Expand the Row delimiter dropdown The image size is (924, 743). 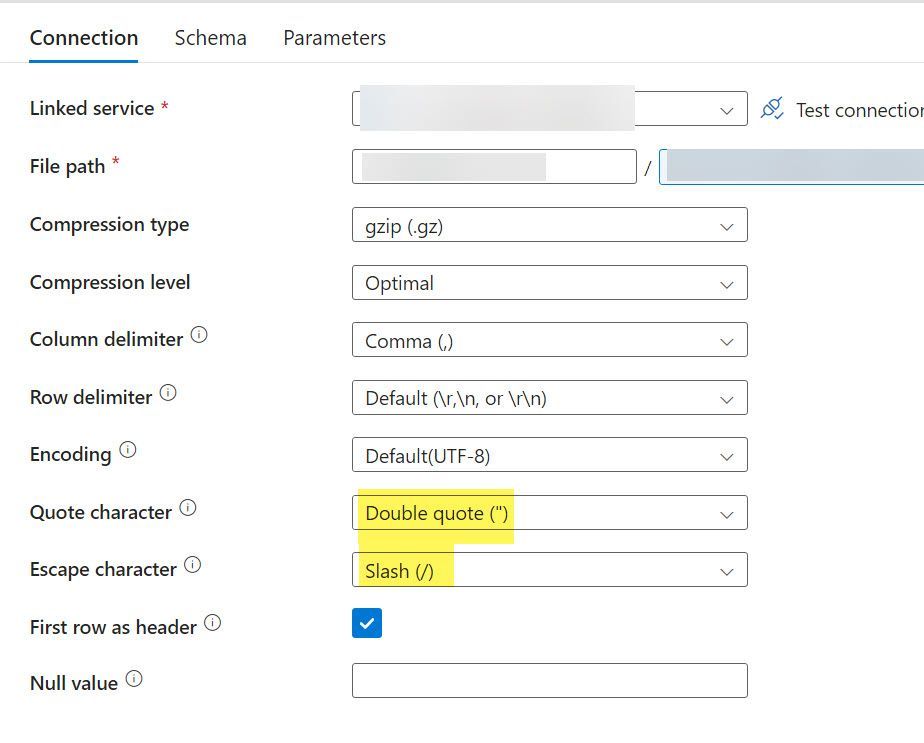549,398
